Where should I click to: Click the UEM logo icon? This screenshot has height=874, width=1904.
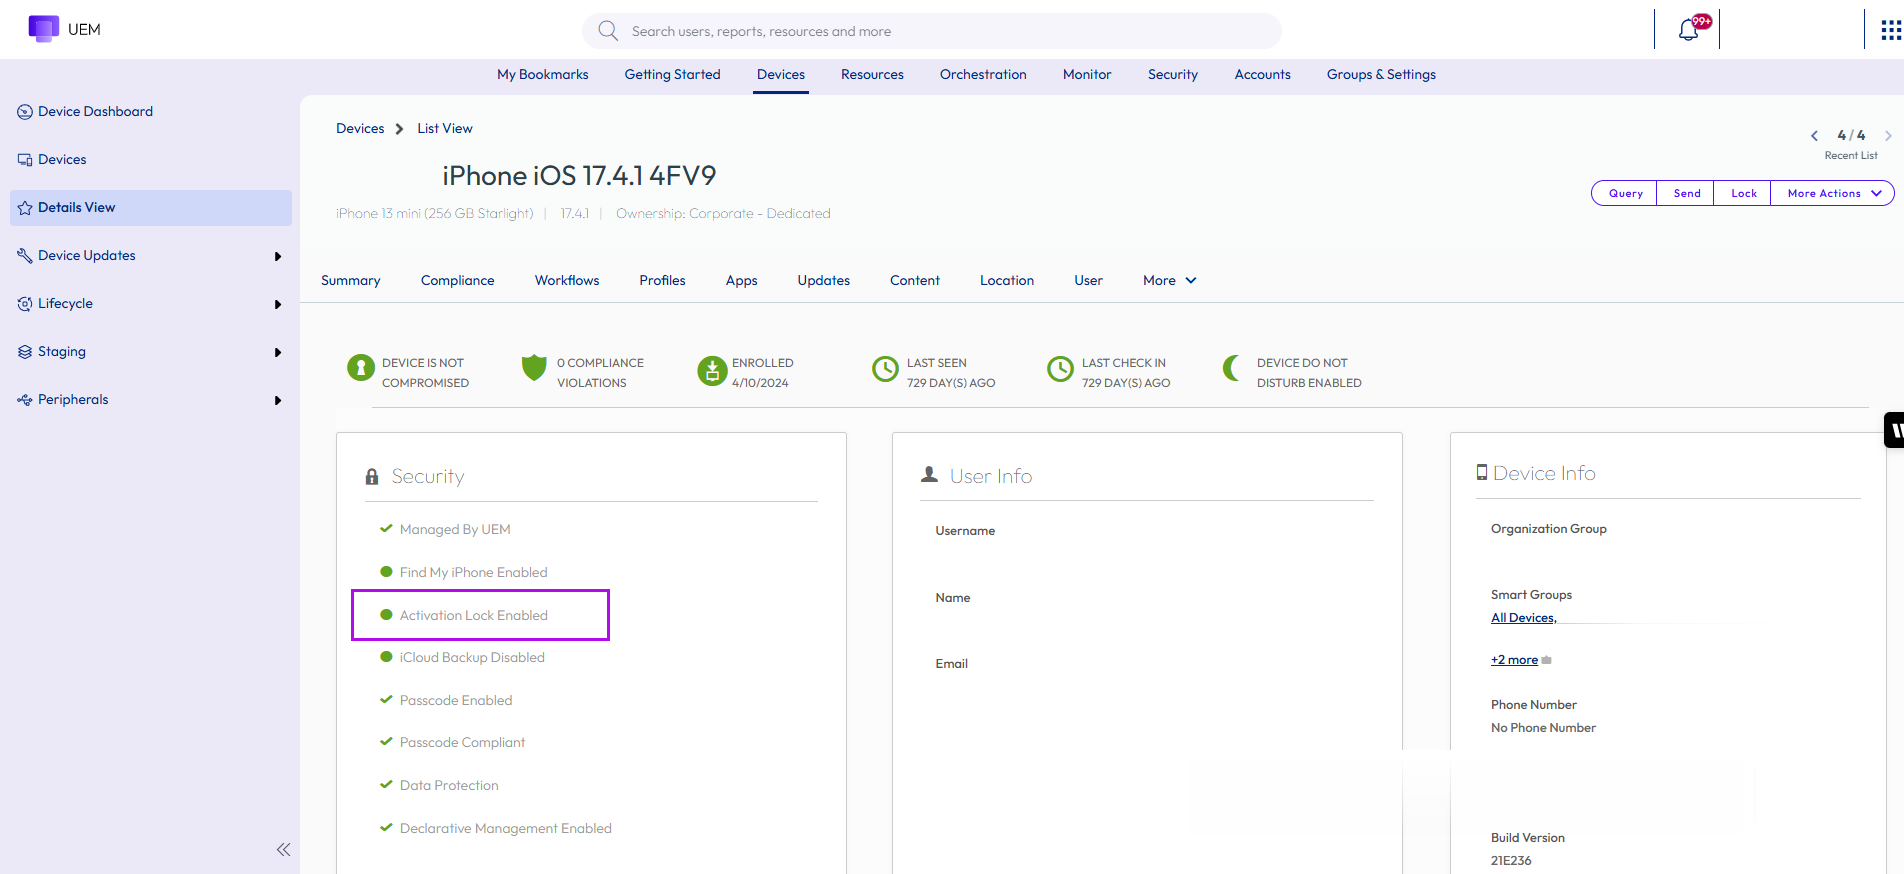pyautogui.click(x=43, y=29)
